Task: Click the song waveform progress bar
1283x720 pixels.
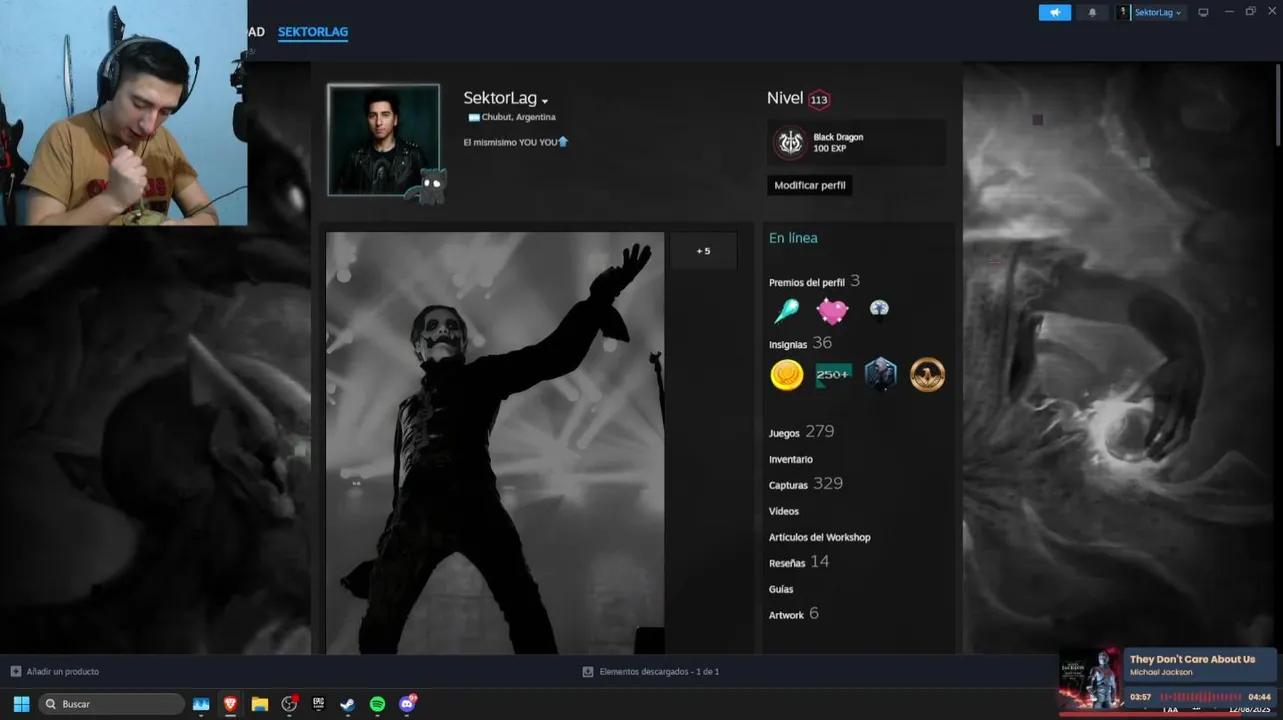Action: [1201, 697]
